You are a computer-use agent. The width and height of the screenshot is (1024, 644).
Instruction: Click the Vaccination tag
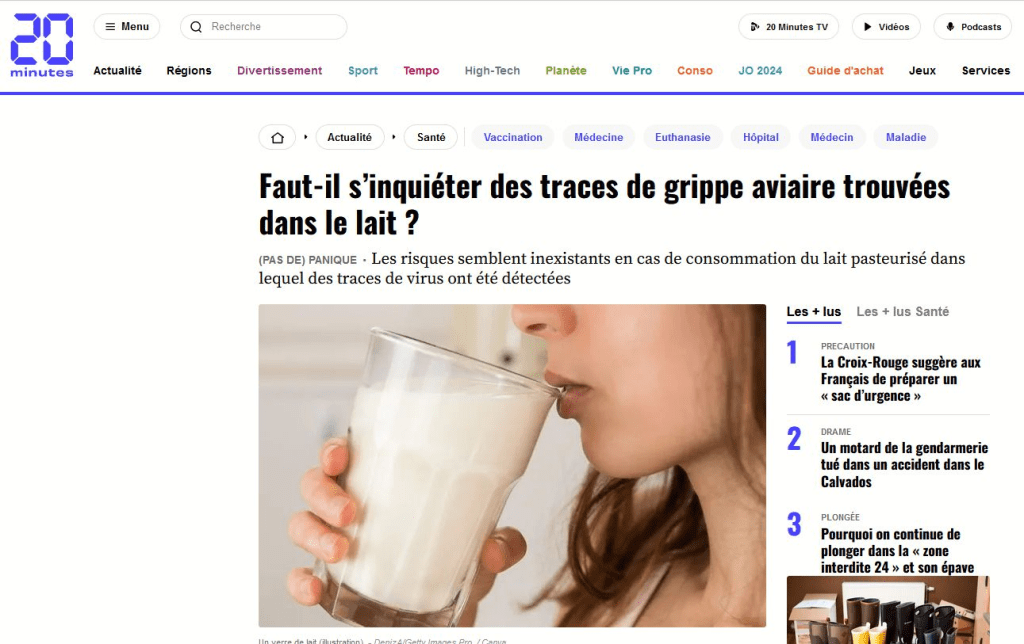(513, 137)
